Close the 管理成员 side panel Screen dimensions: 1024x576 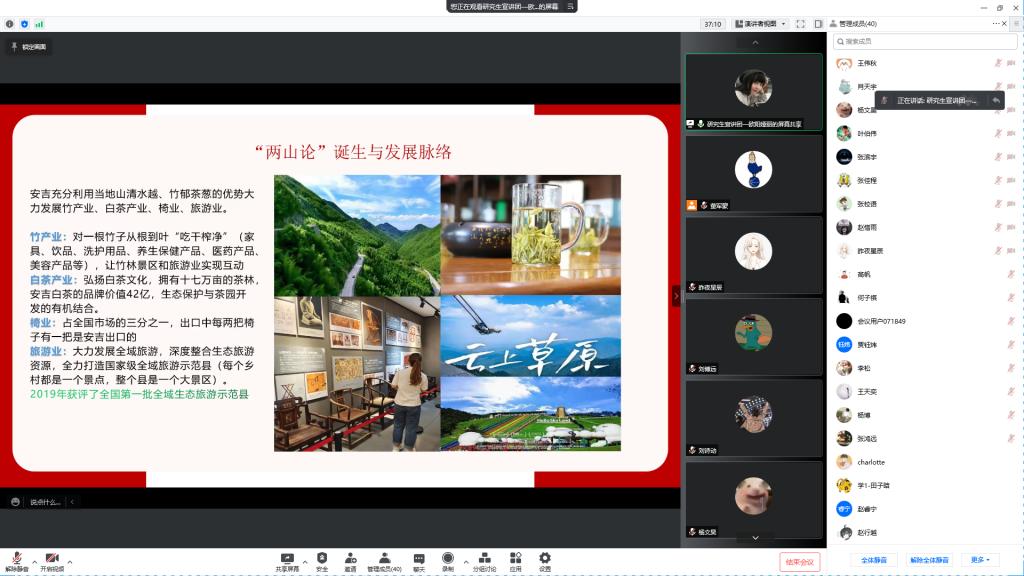pos(1005,24)
